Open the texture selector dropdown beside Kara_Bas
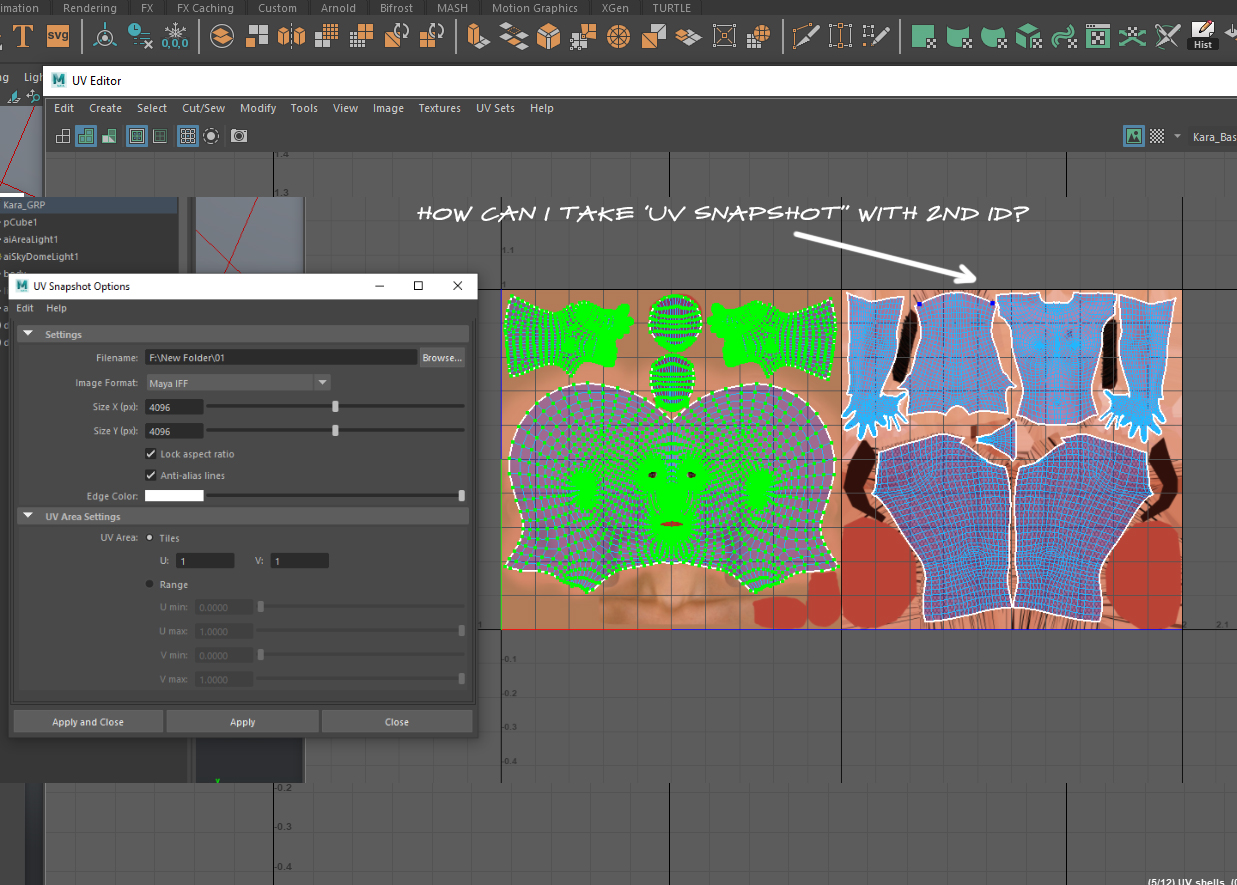 (x=1175, y=136)
